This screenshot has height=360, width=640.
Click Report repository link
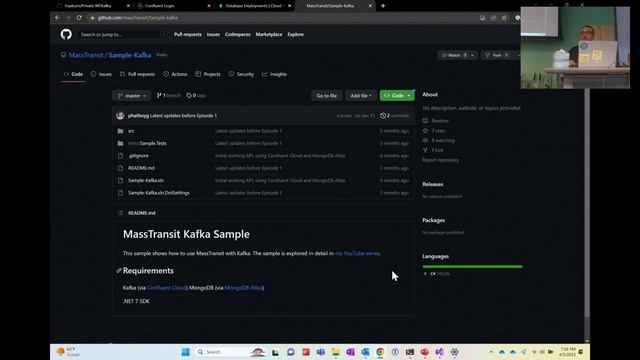pos(440,160)
